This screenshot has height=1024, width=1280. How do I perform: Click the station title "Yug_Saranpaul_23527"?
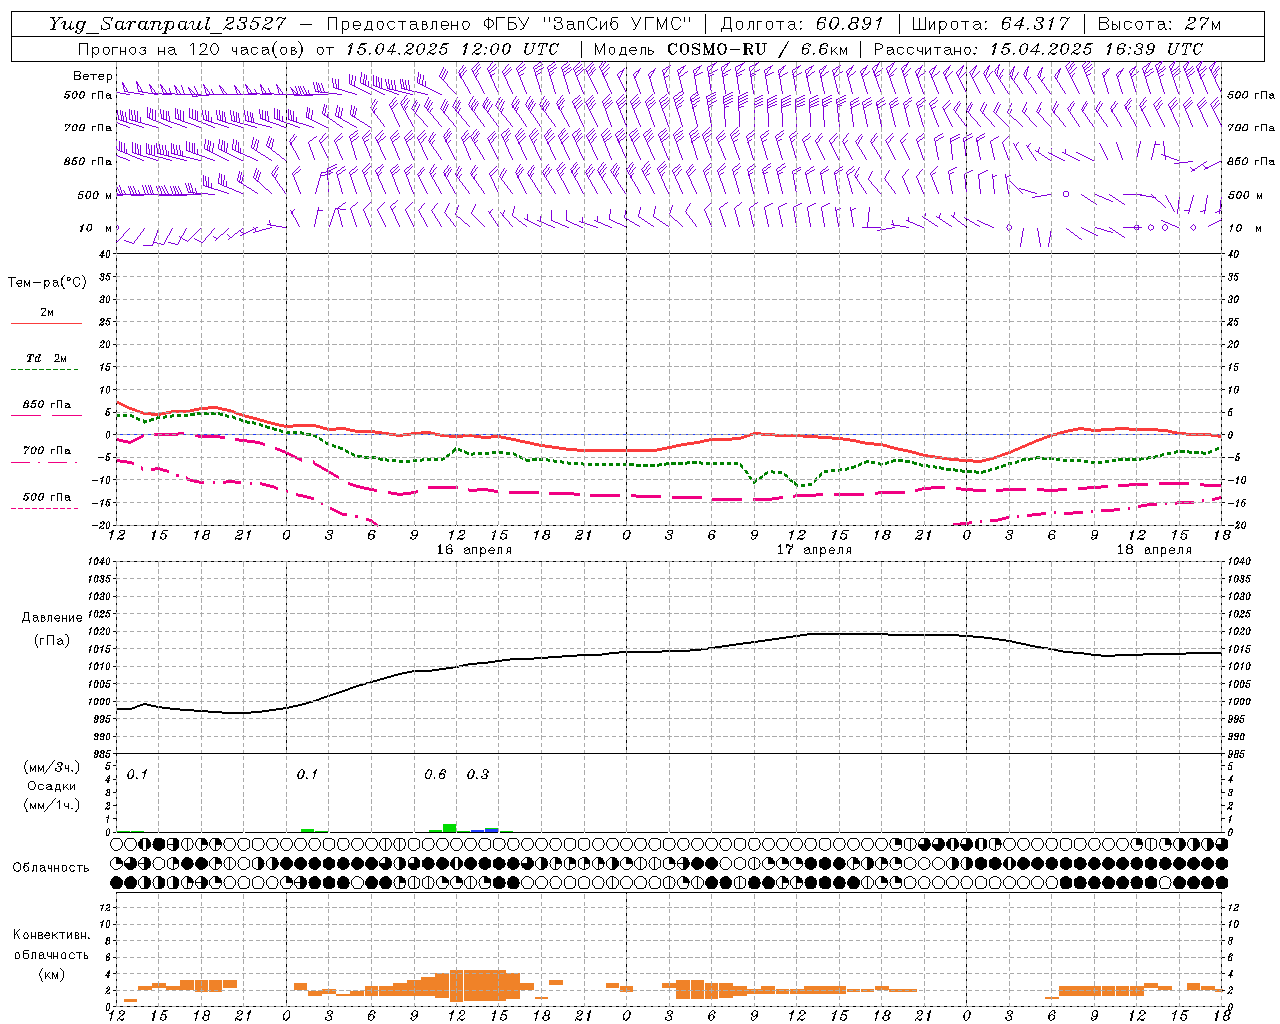167,24
